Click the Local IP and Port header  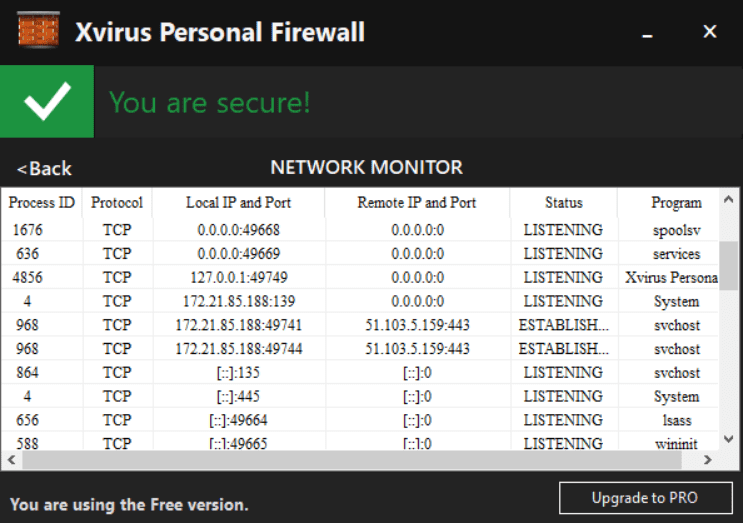pos(238,202)
